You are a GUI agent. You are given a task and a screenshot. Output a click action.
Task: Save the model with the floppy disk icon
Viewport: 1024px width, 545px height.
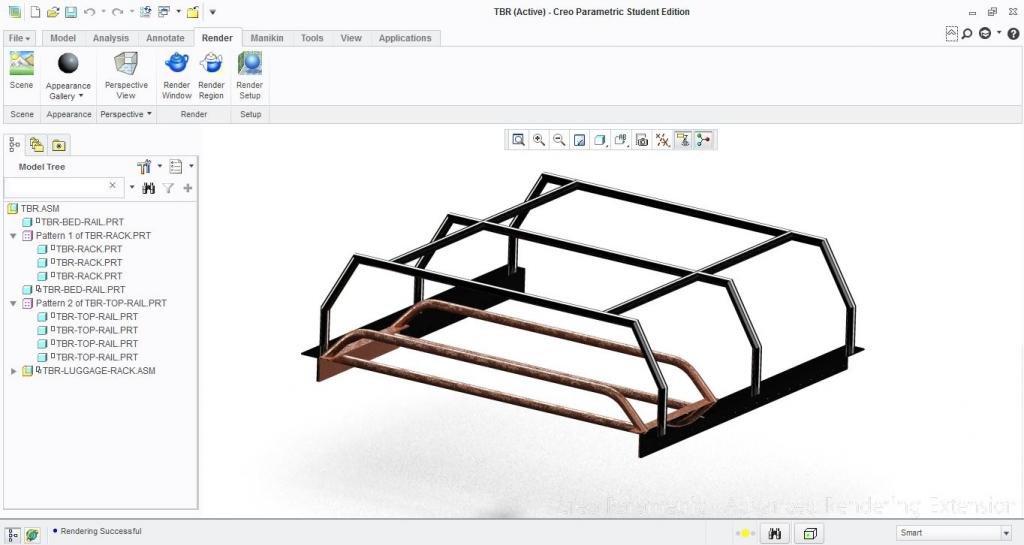pos(71,12)
